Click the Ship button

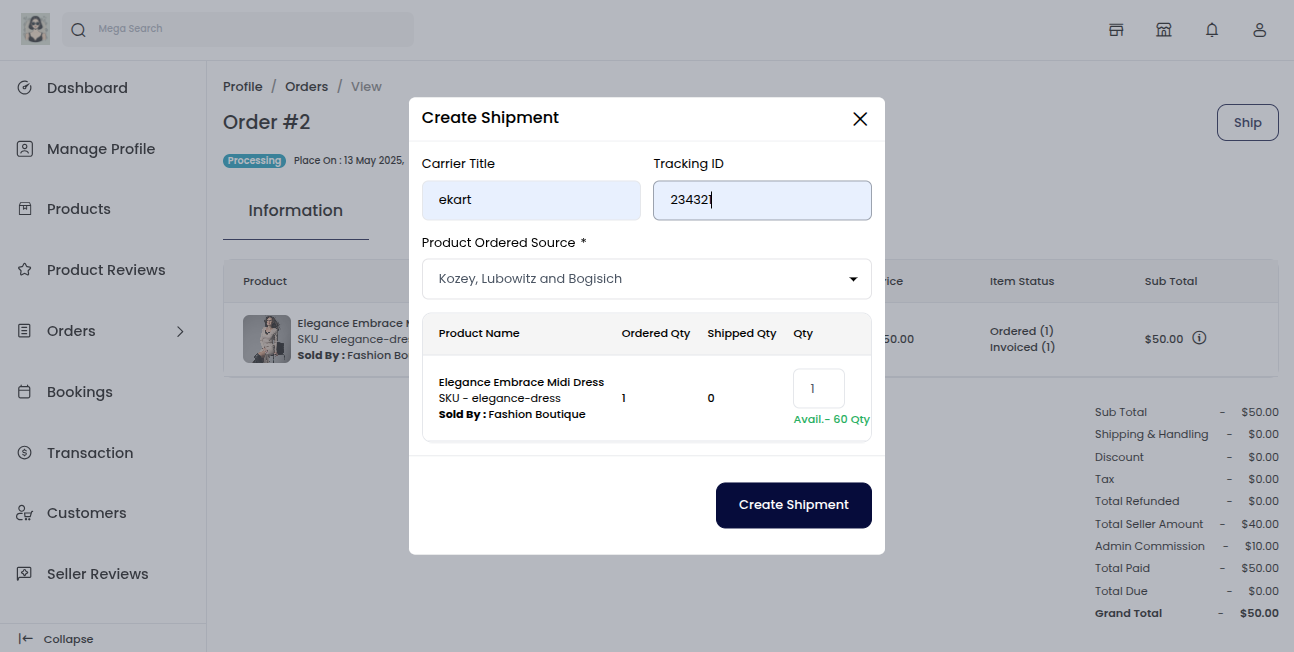[1247, 122]
